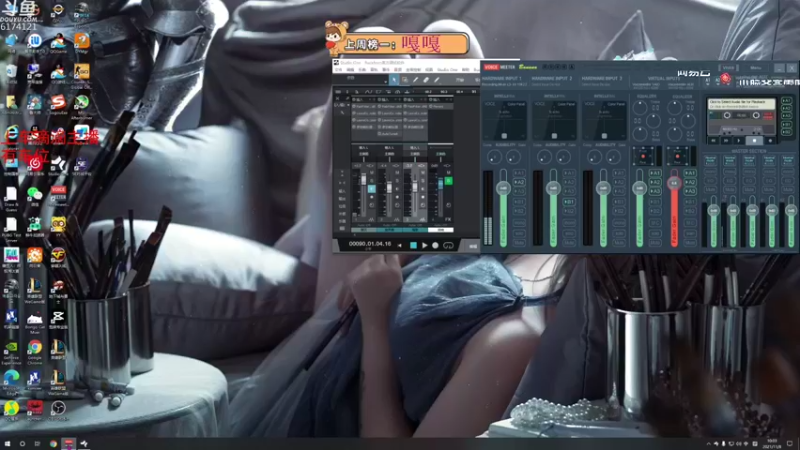Toggle Loop in Studio One transport
The height and width of the screenshot is (450, 800).
point(448,245)
